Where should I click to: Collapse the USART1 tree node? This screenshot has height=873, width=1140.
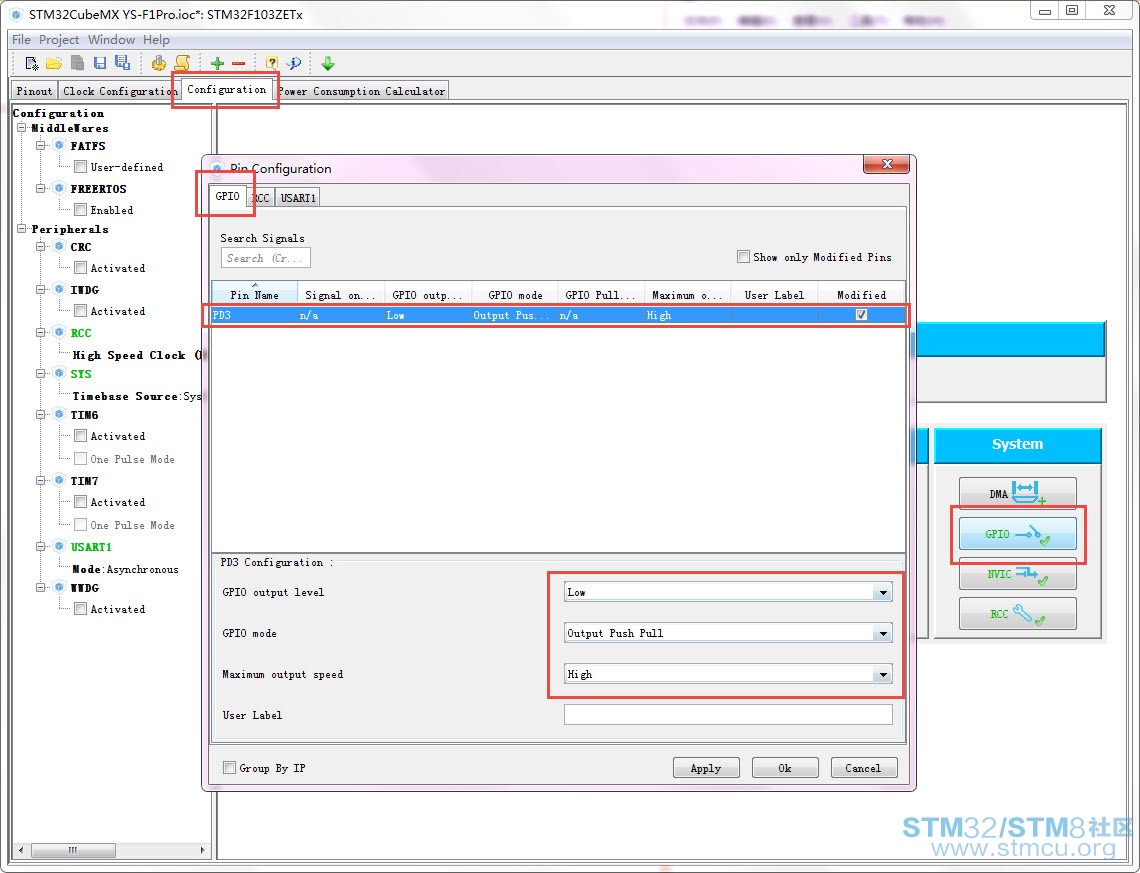point(41,547)
